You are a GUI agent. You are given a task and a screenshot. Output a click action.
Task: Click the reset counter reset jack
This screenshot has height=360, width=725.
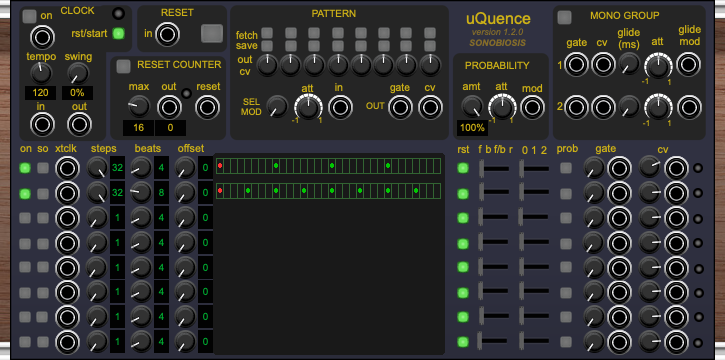pyautogui.click(x=208, y=107)
